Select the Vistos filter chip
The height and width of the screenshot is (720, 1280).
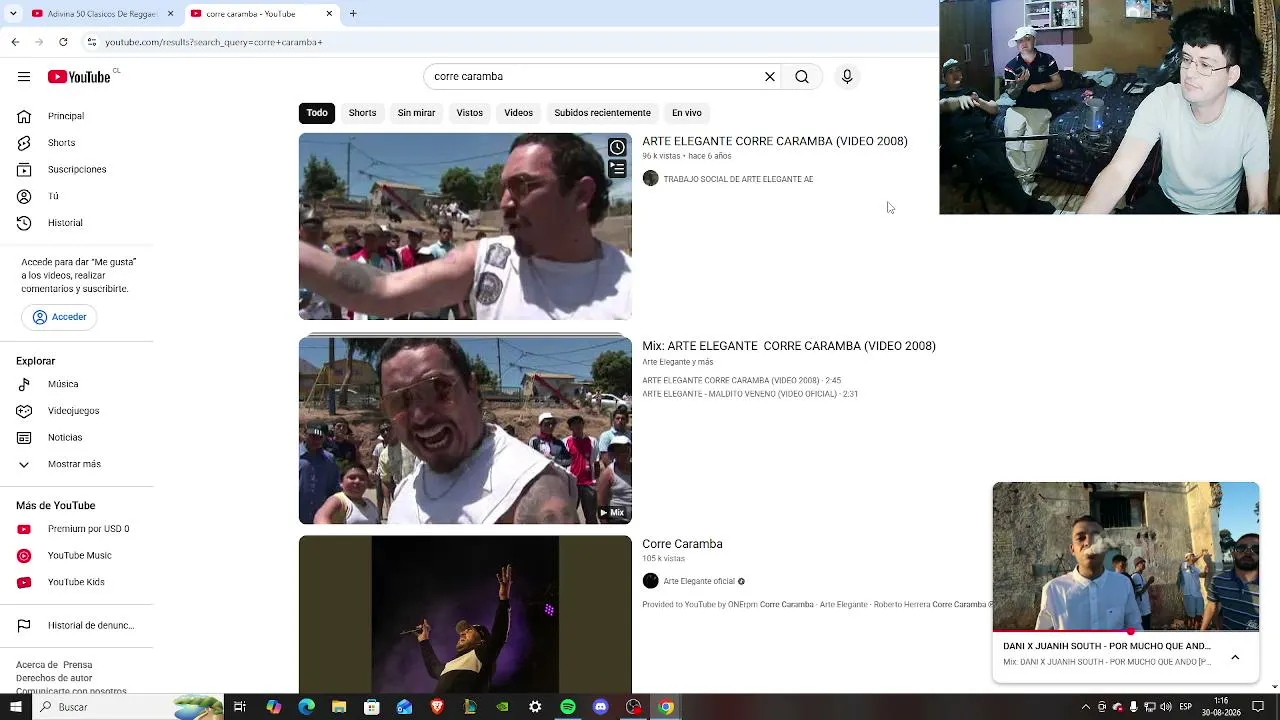click(470, 113)
